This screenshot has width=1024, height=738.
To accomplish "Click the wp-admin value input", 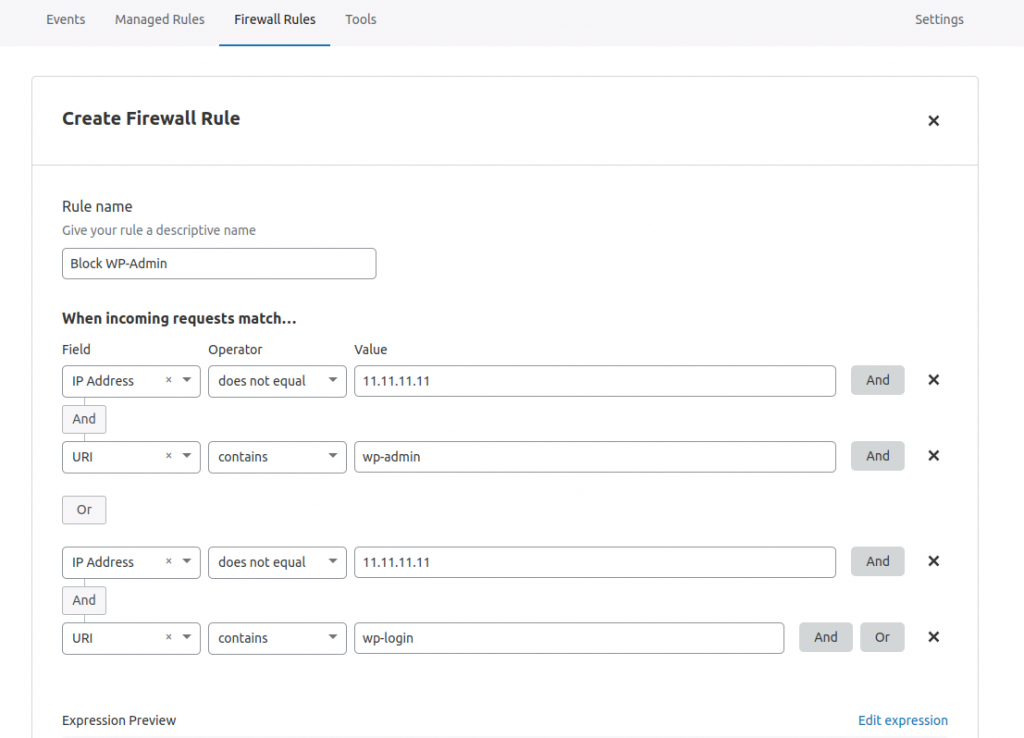I will point(595,457).
